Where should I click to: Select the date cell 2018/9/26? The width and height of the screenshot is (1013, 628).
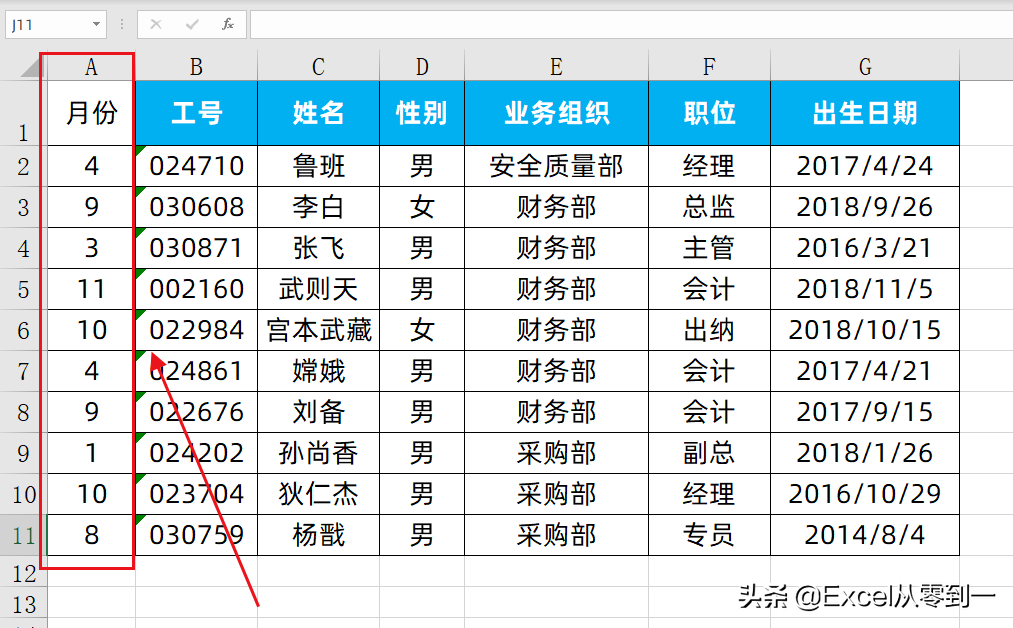coord(865,207)
